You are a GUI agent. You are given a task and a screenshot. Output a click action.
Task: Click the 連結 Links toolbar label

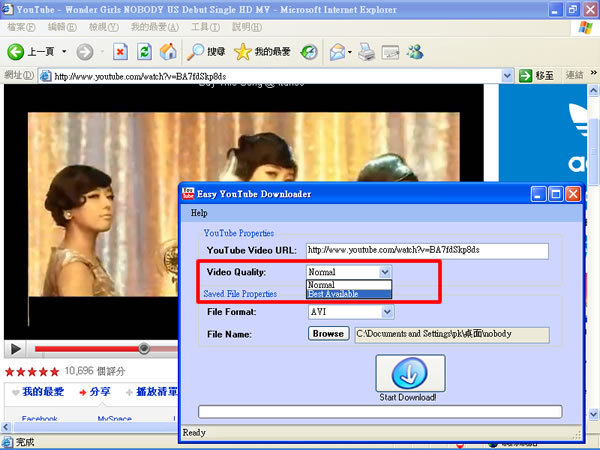[574, 75]
